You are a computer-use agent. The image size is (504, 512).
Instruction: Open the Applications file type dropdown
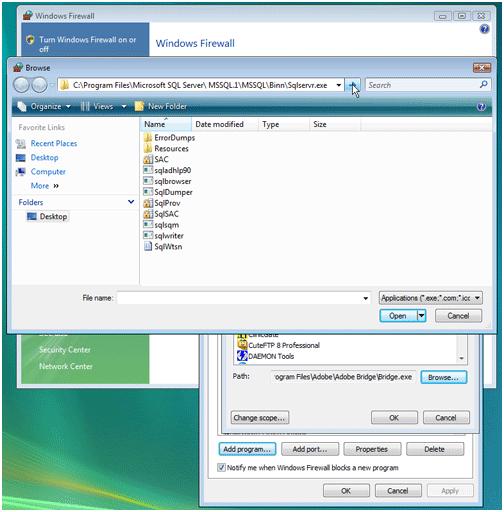coord(431,298)
